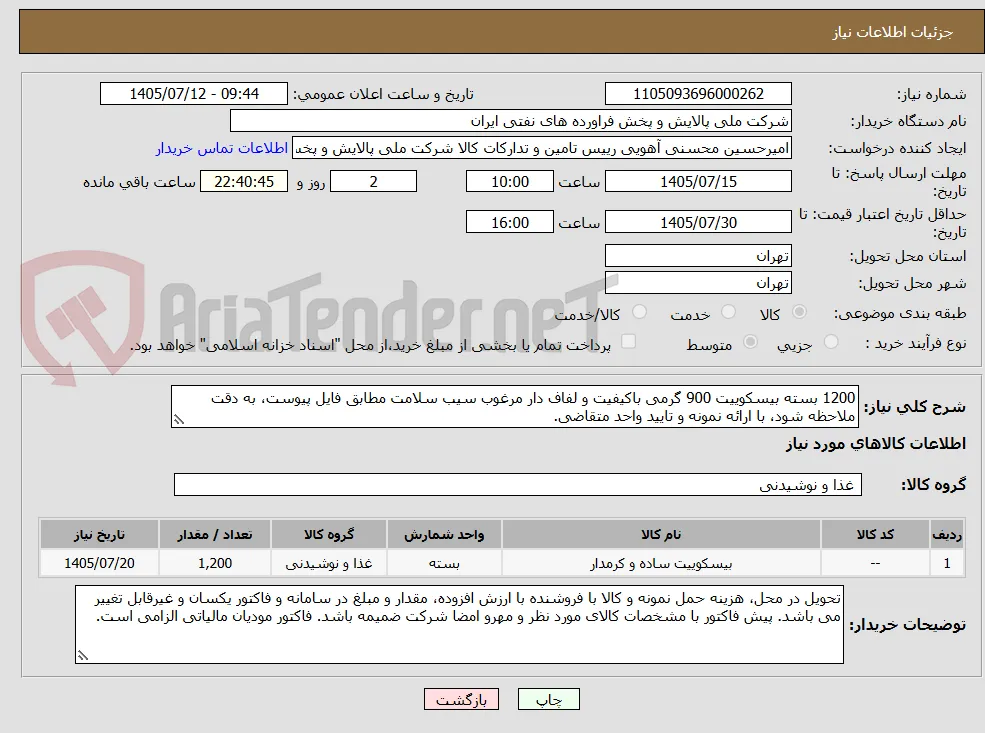Click the row number cell 1
The height and width of the screenshot is (733, 985).
947,563
